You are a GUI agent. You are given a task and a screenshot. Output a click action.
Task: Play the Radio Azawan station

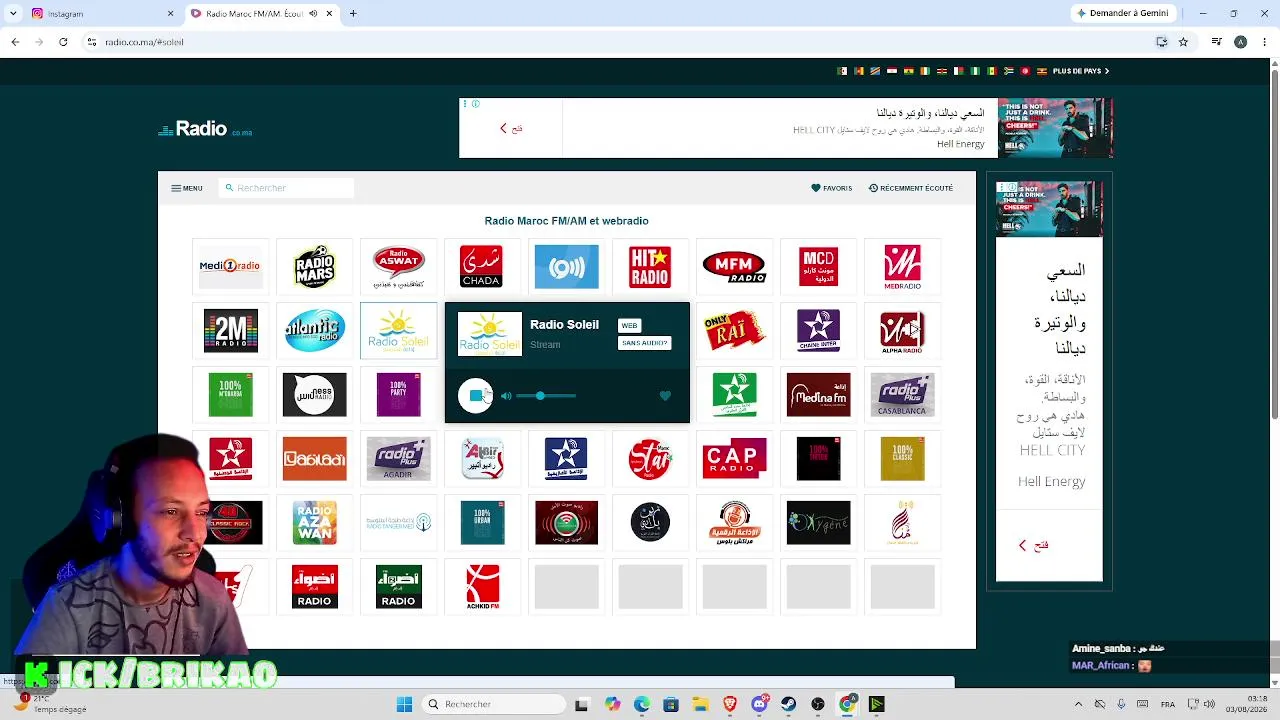(x=314, y=523)
